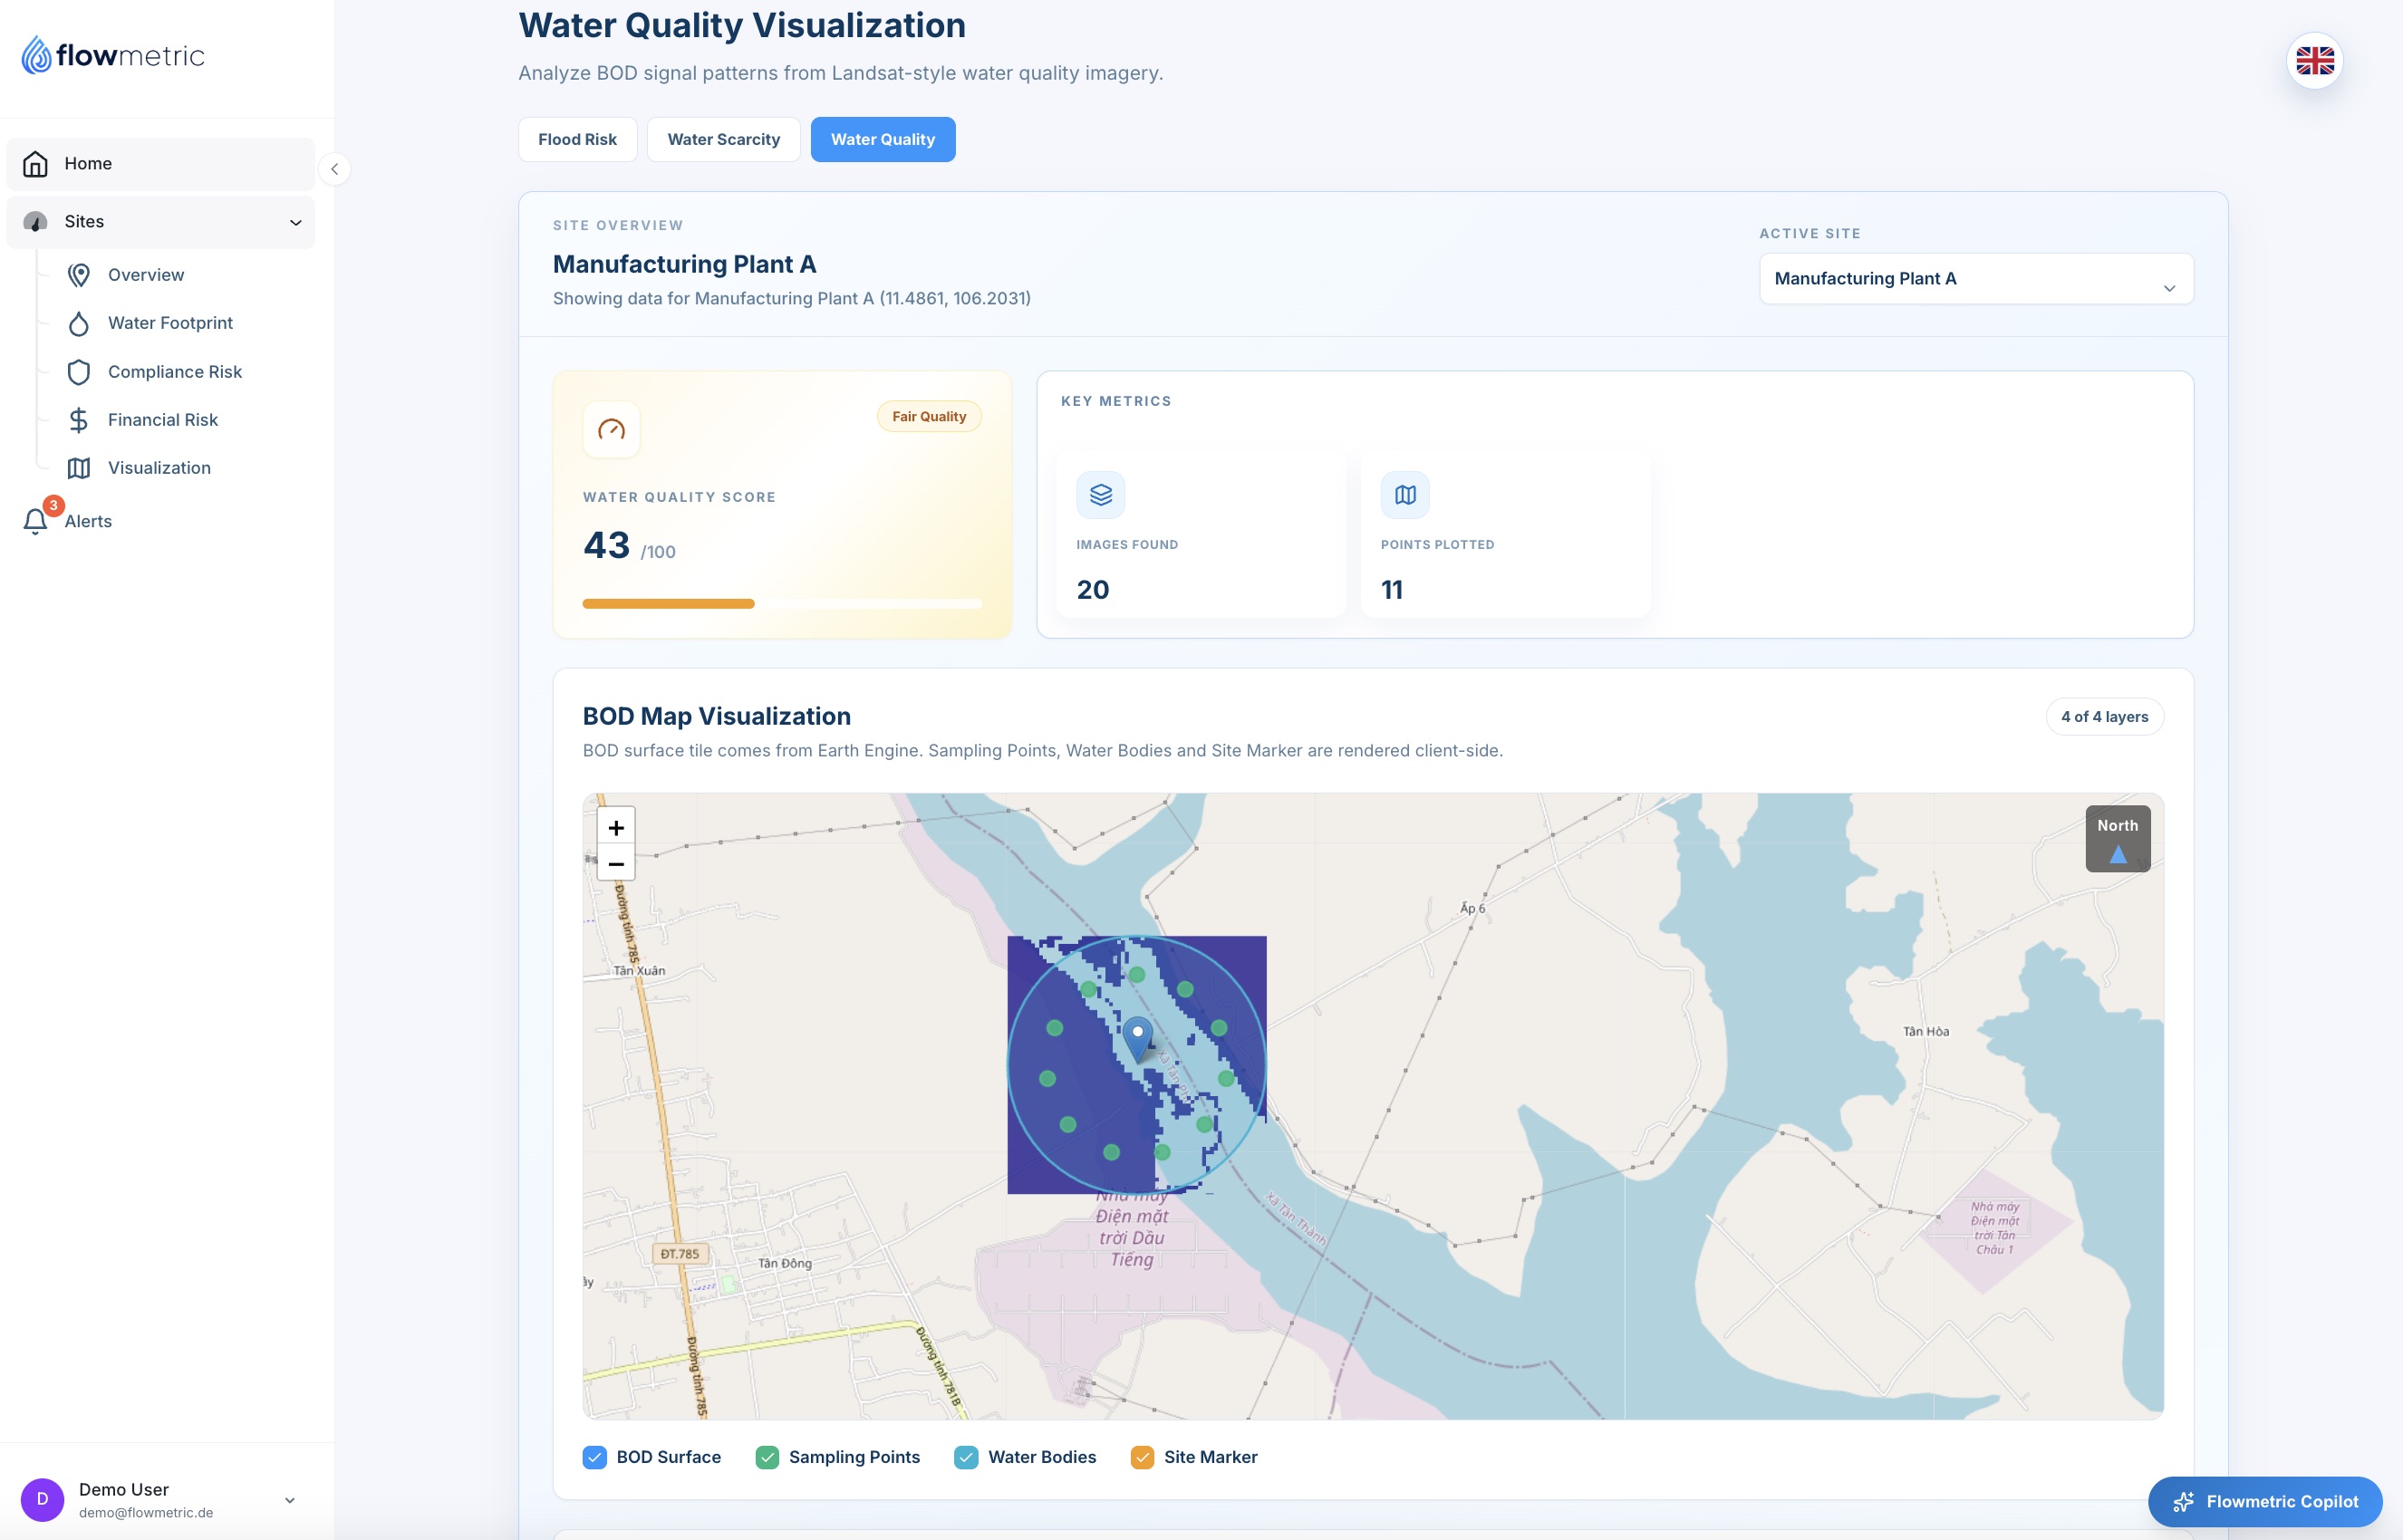Open the Active Site dropdown

coord(1976,279)
